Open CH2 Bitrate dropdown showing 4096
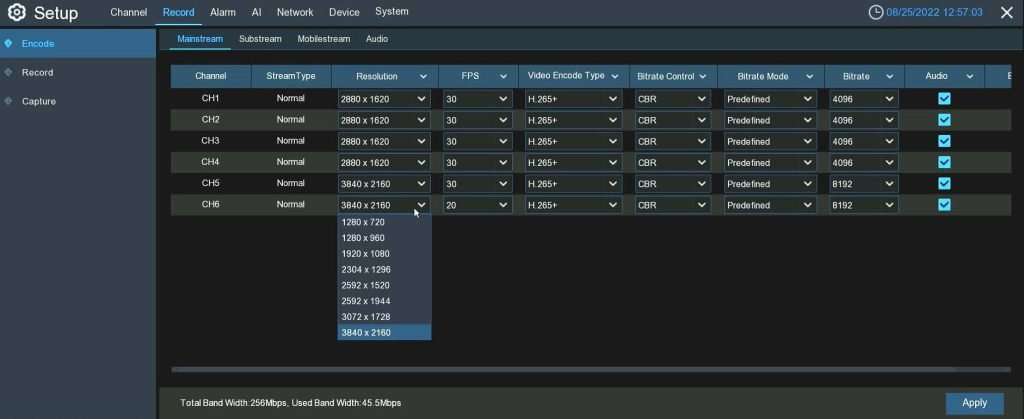The width and height of the screenshot is (1024, 419). (x=863, y=120)
